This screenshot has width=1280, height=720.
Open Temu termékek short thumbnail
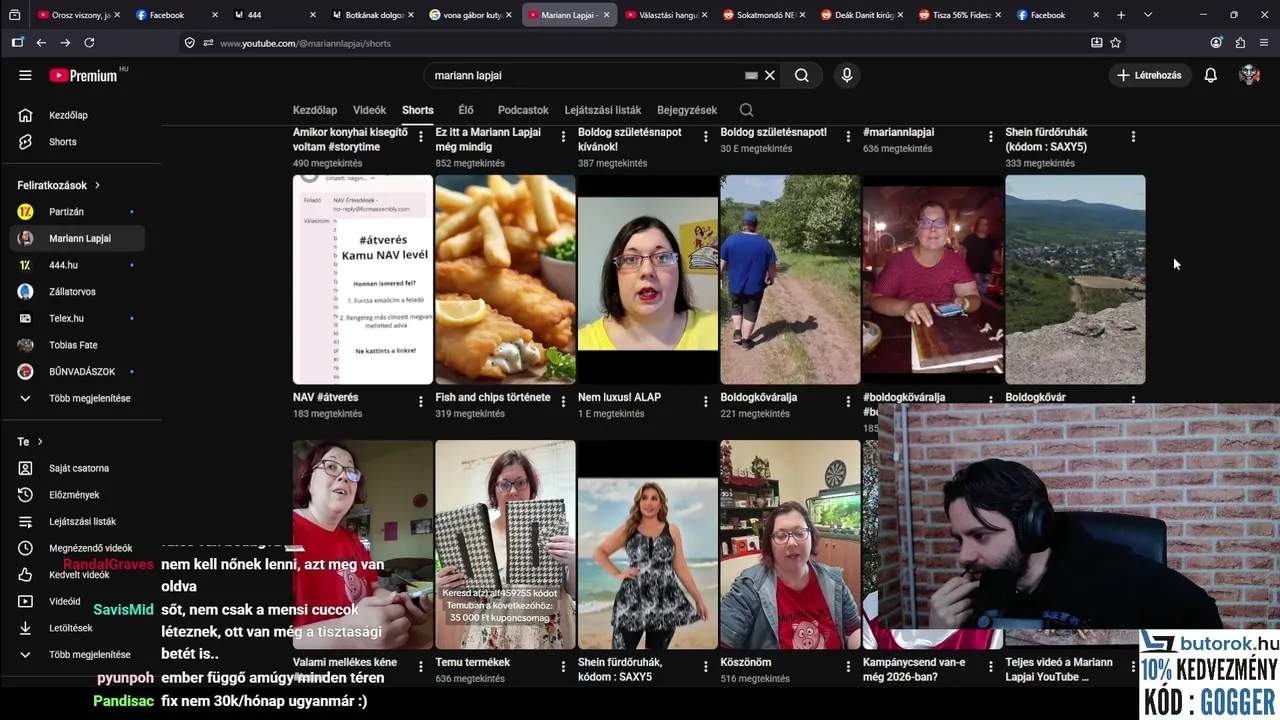click(x=505, y=545)
